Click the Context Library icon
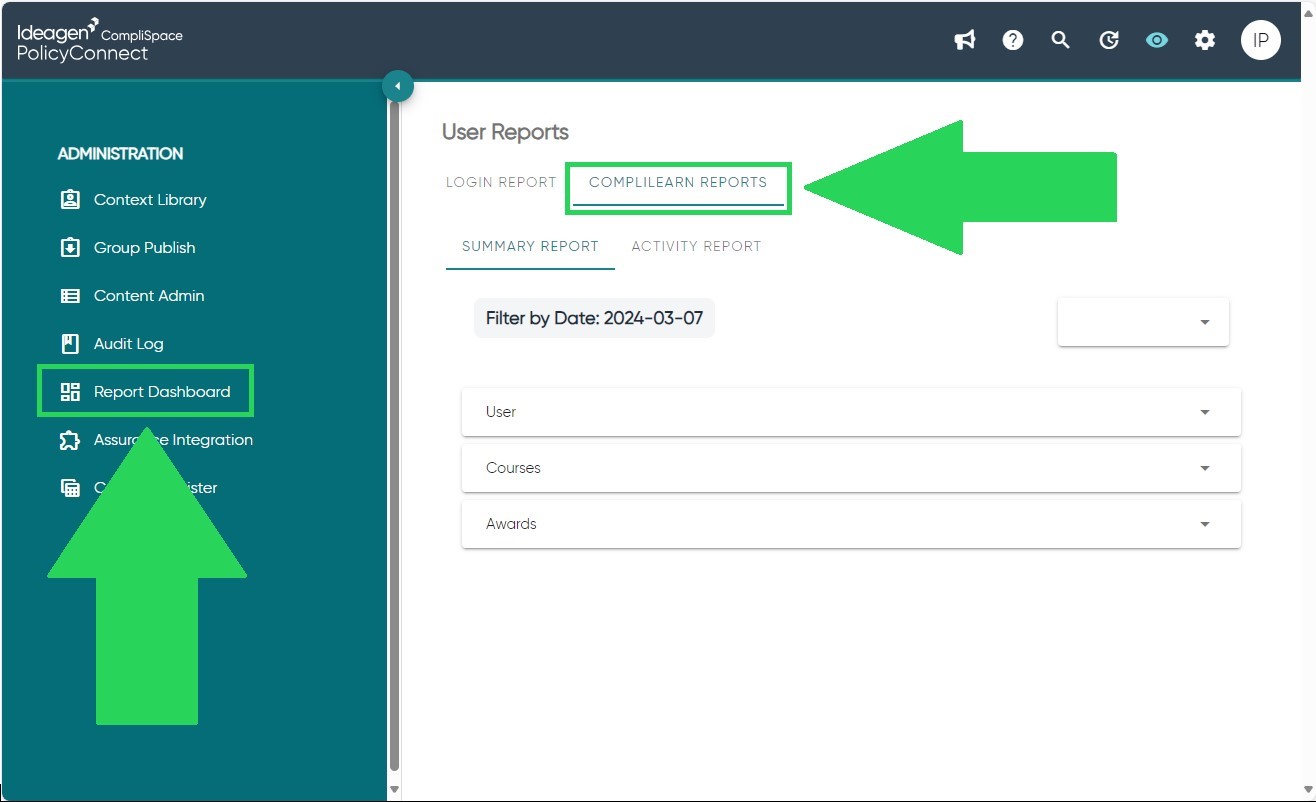1316x802 pixels. 70,199
